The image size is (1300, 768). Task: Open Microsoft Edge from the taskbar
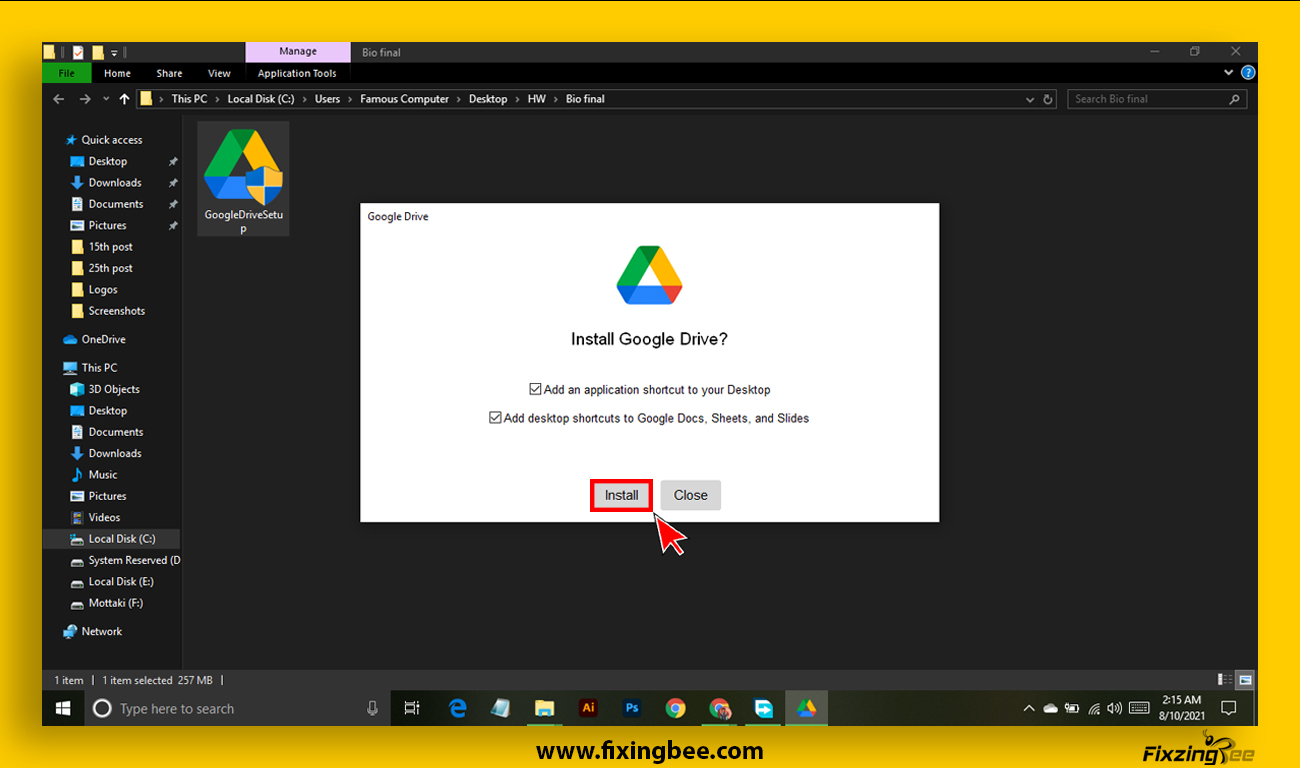click(458, 708)
